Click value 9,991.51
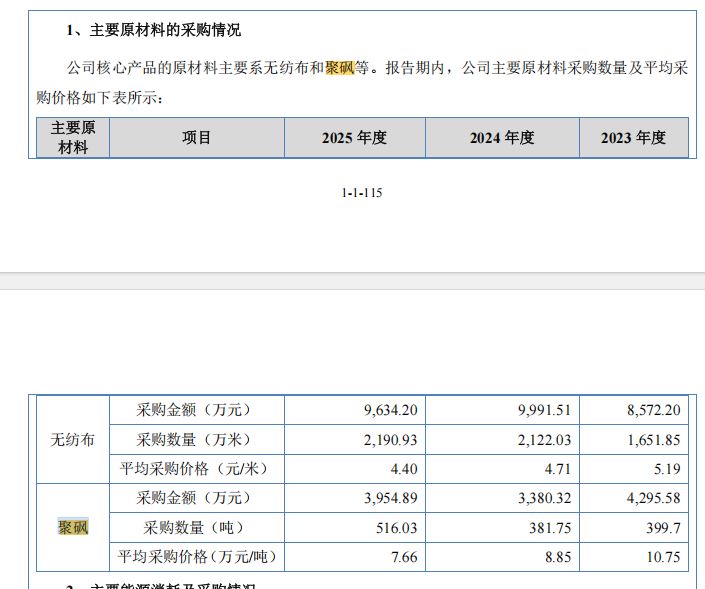The width and height of the screenshot is (705, 589). (x=544, y=410)
